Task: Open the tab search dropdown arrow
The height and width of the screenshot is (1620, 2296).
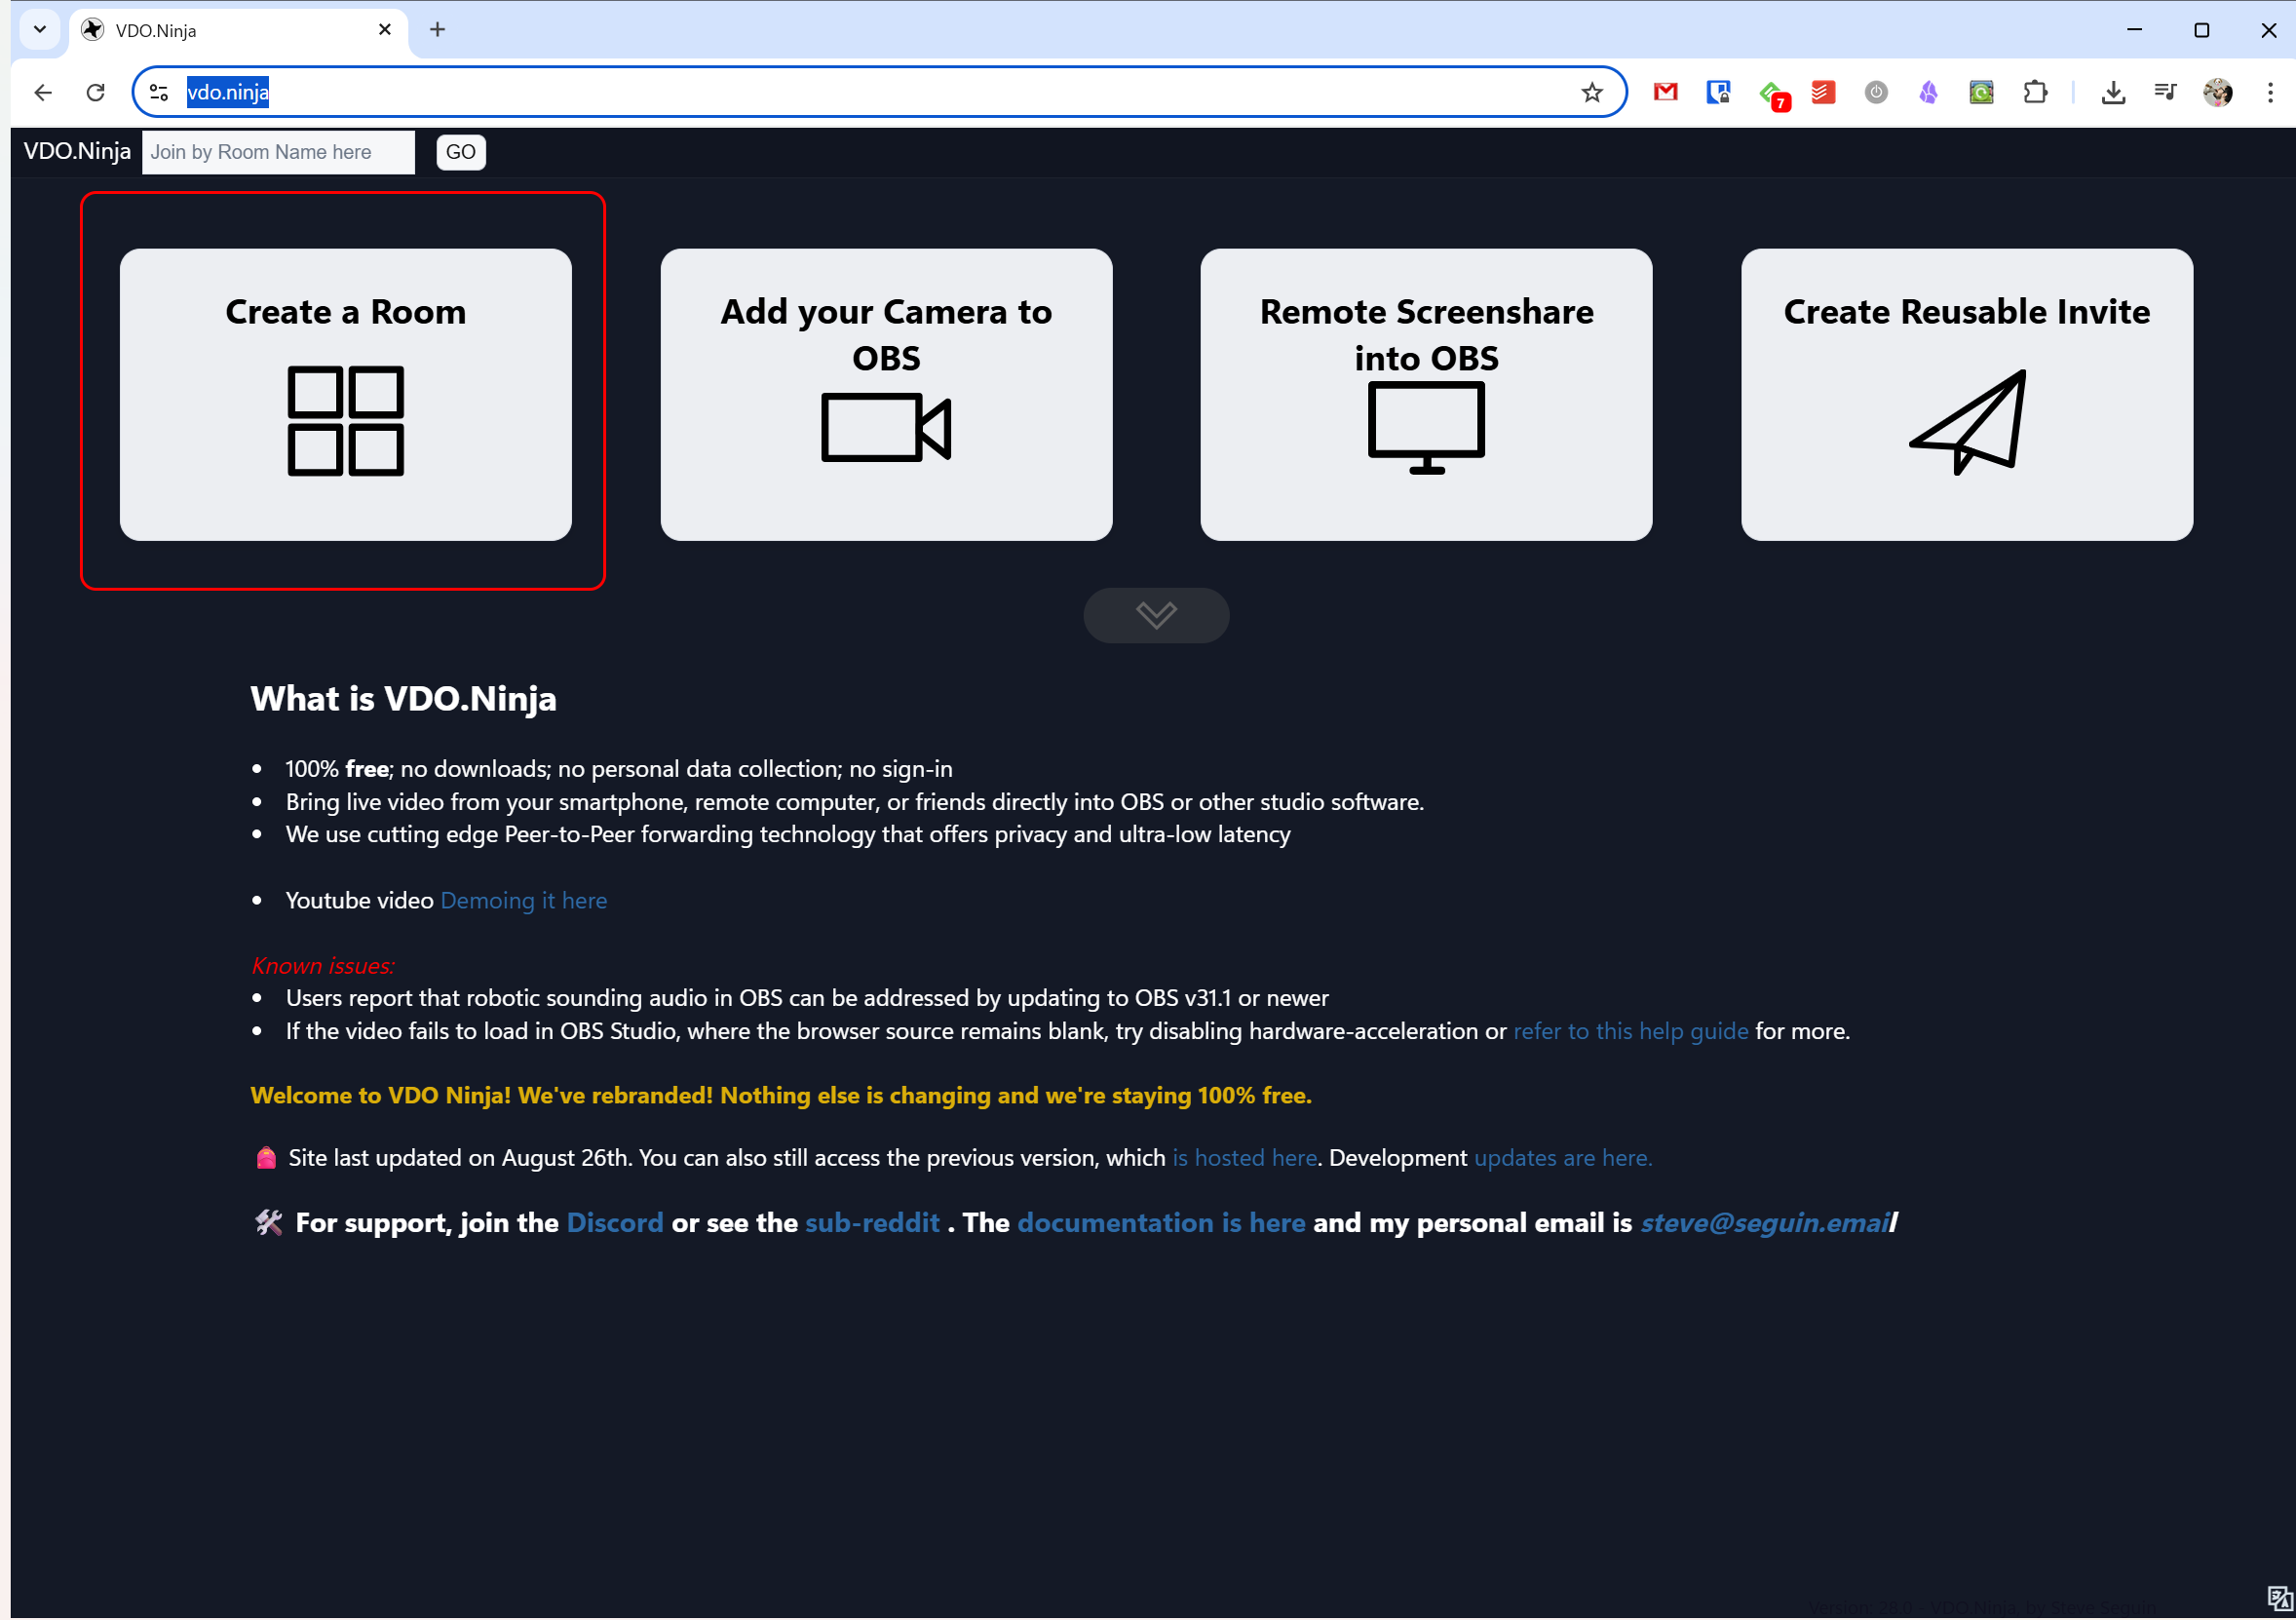Action: 40,29
